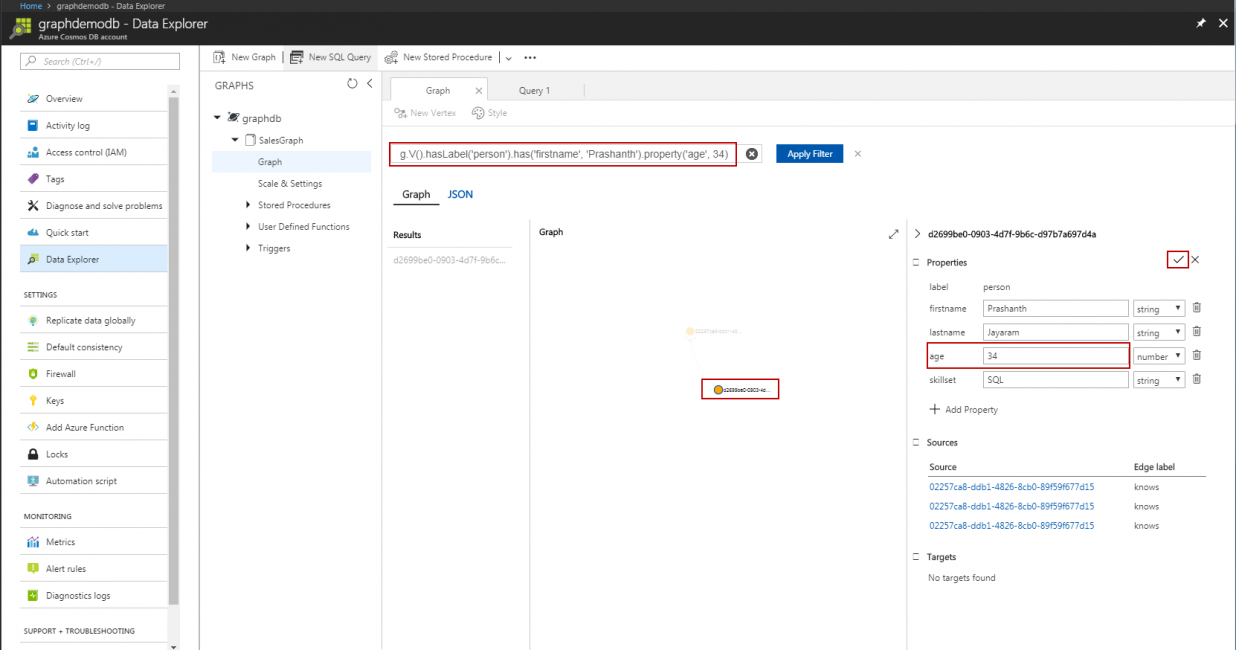Open the New Stored Procedure dropdown arrow
Image resolution: width=1236 pixels, height=650 pixels.
click(x=509, y=58)
